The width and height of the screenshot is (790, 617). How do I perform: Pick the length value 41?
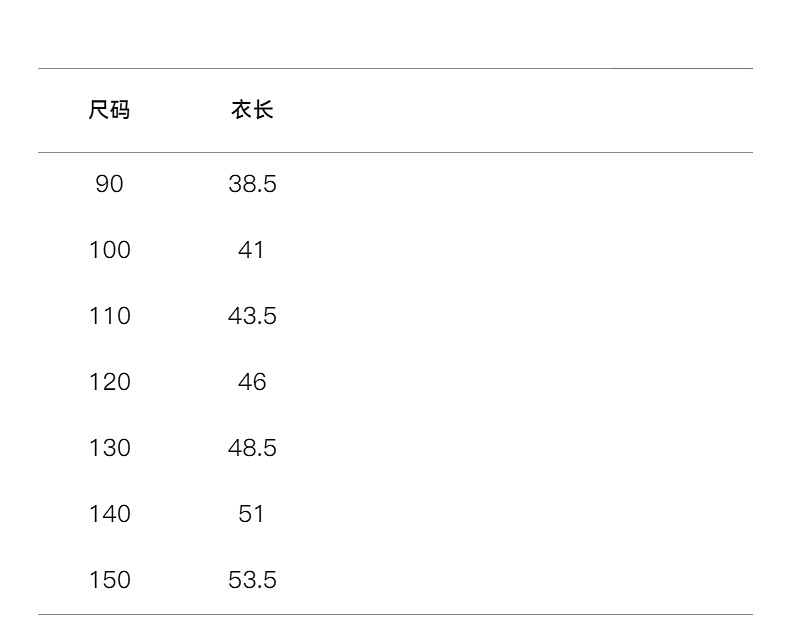251,250
